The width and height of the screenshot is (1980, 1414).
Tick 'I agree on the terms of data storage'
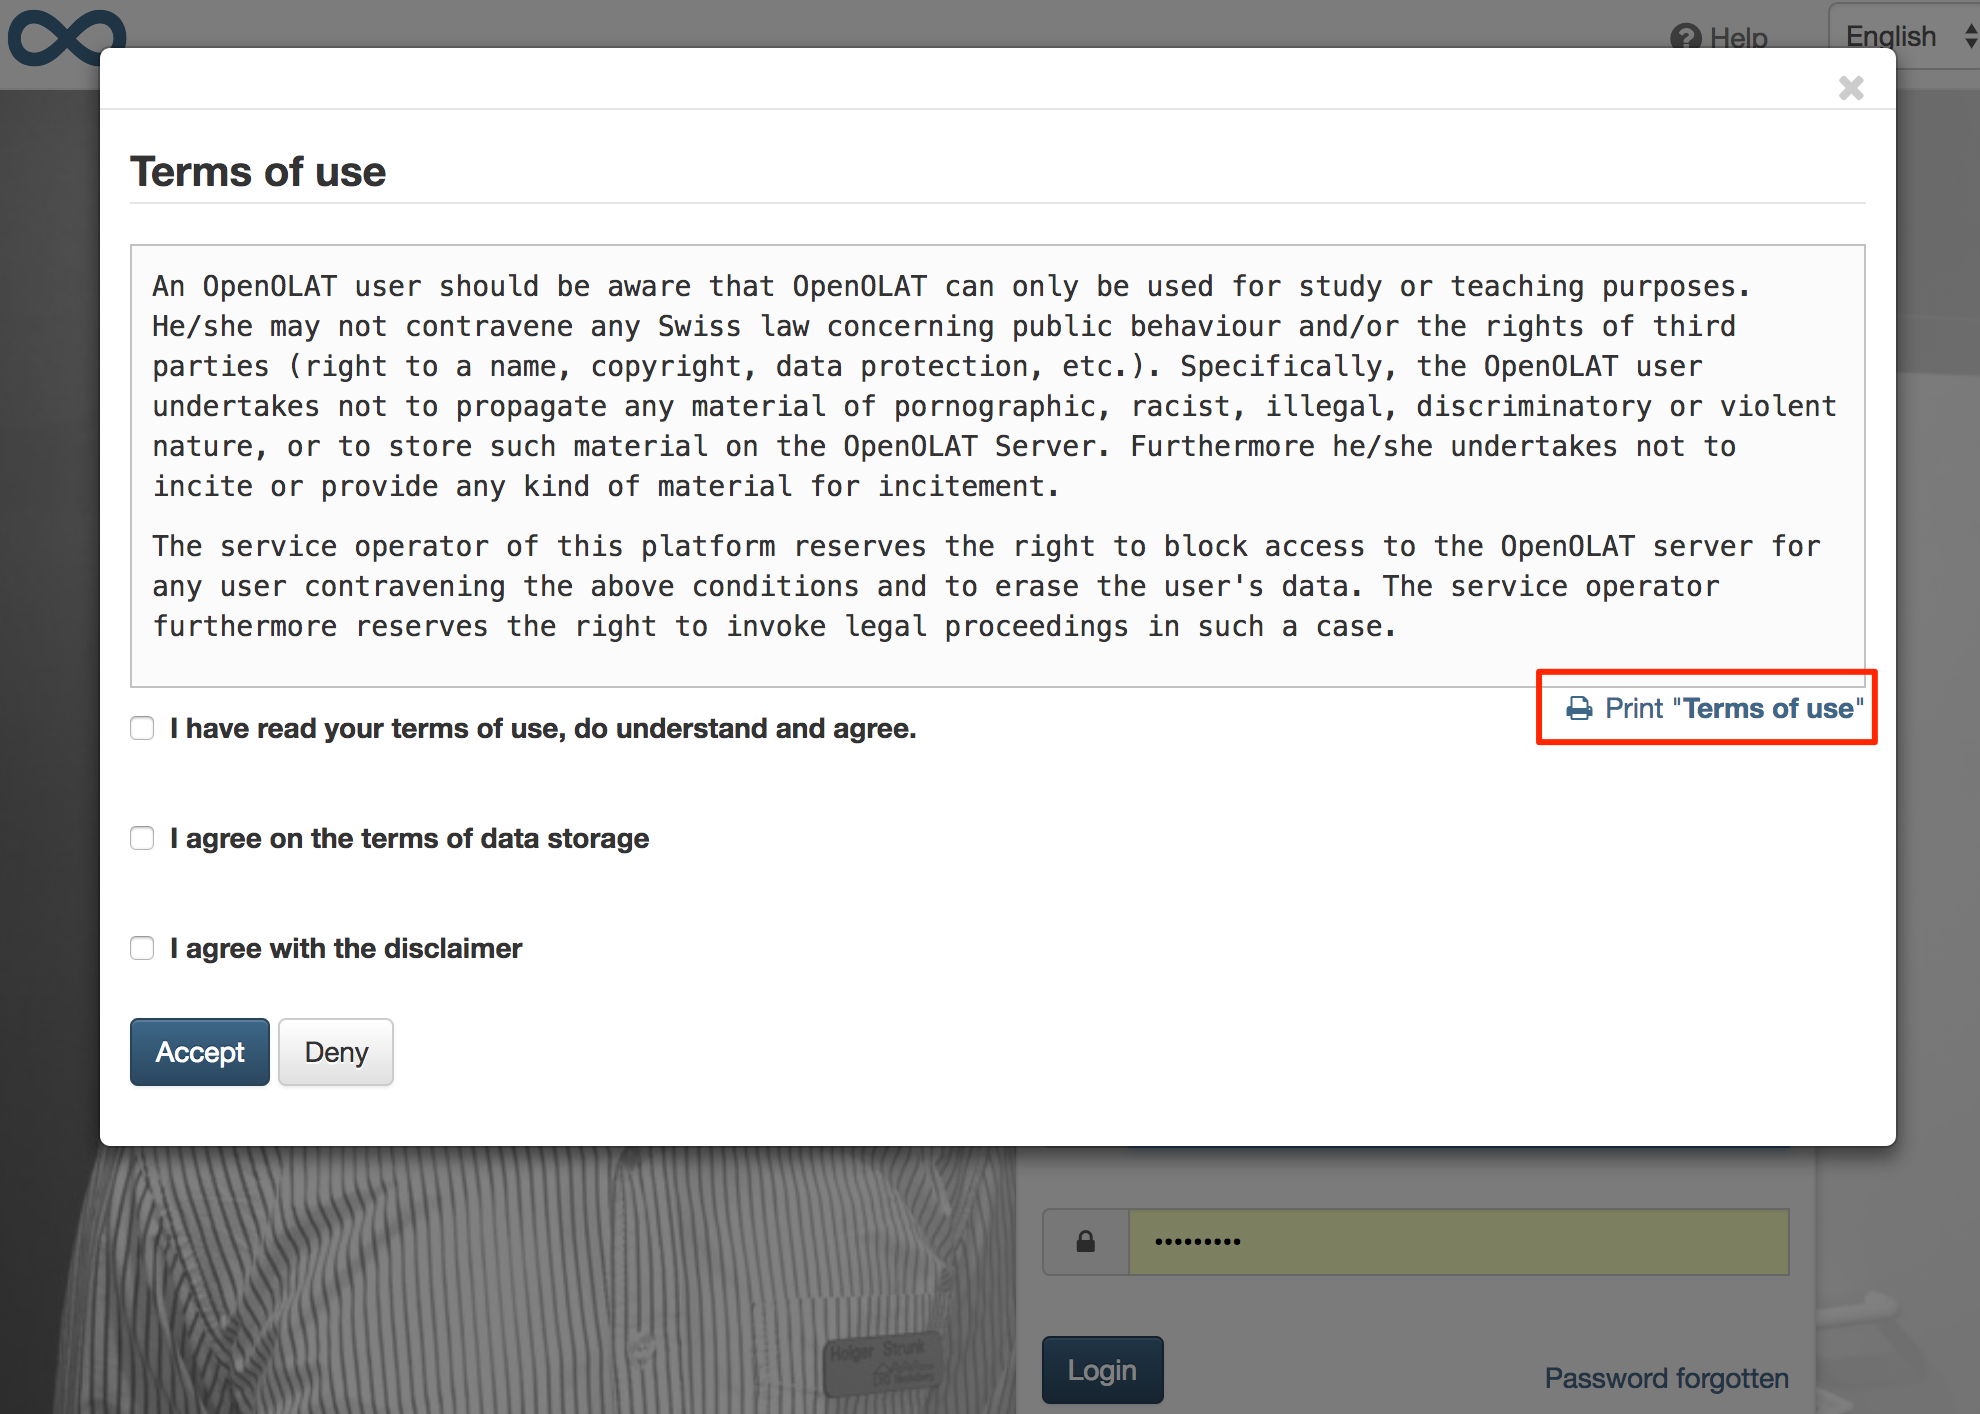point(142,838)
